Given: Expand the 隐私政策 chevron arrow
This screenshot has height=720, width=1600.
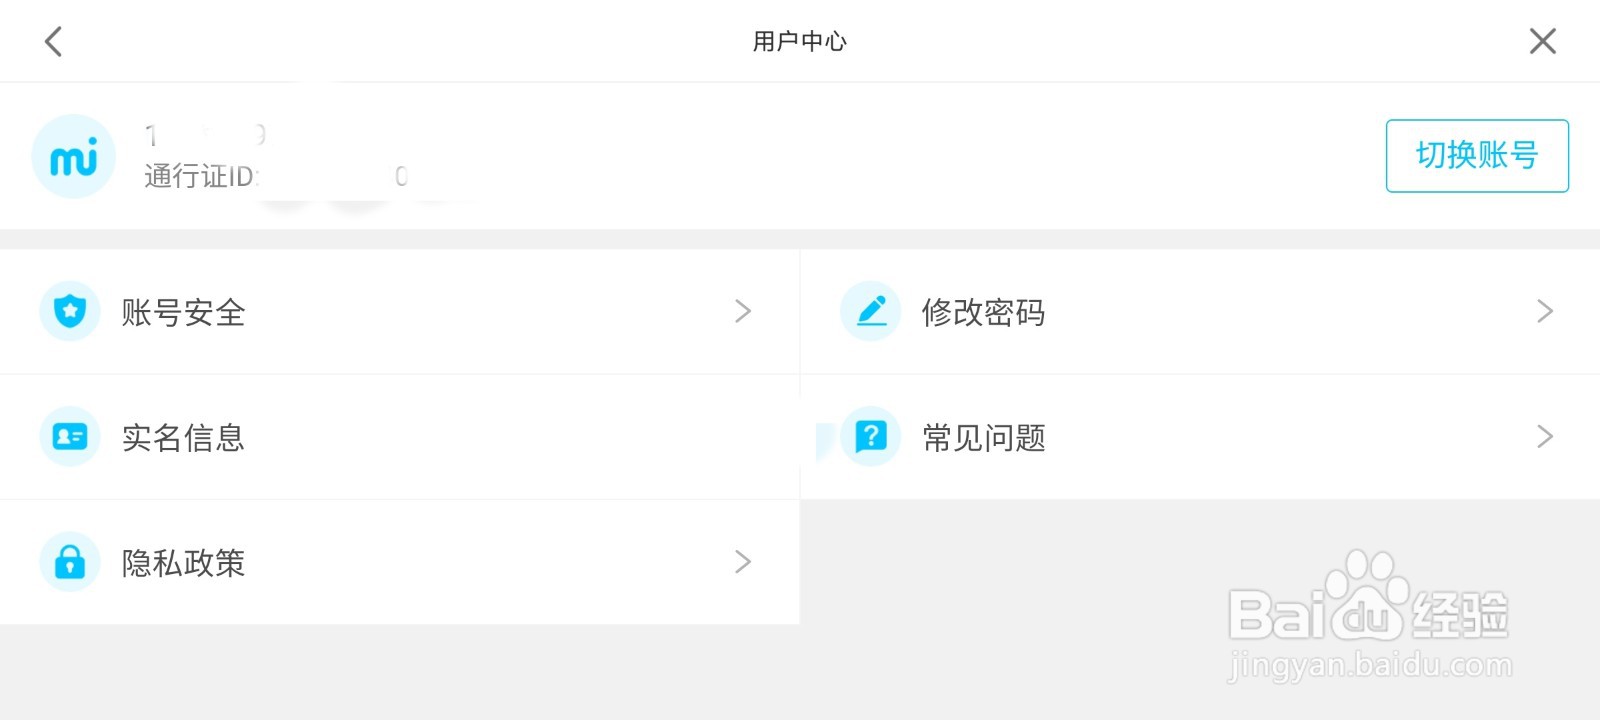Looking at the screenshot, I should point(742,562).
